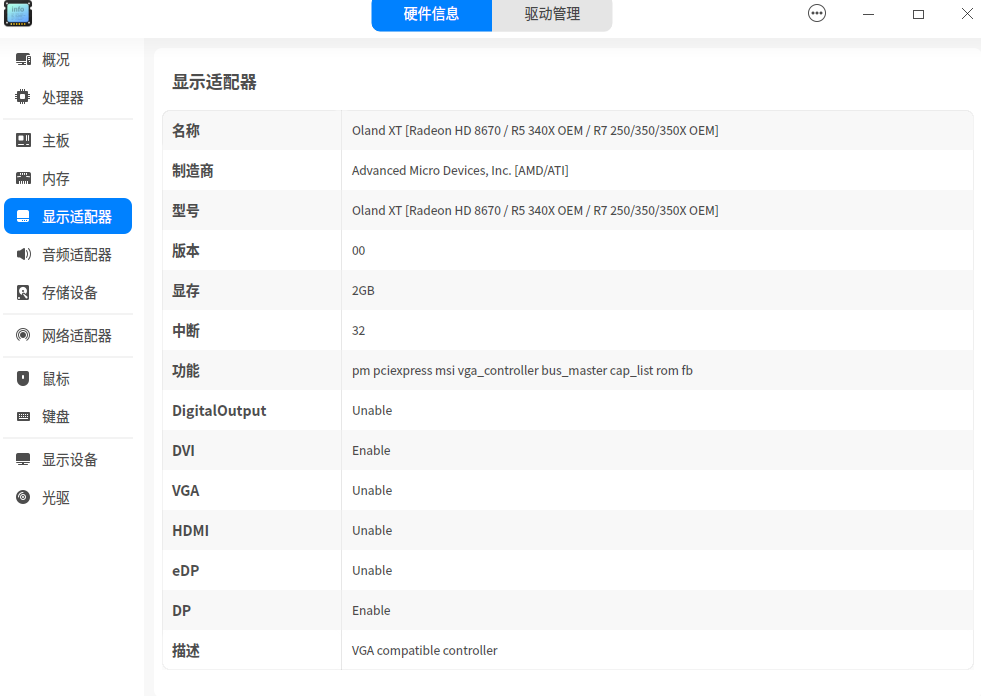
Task: Open the more options ellipsis menu
Action: (816, 13)
